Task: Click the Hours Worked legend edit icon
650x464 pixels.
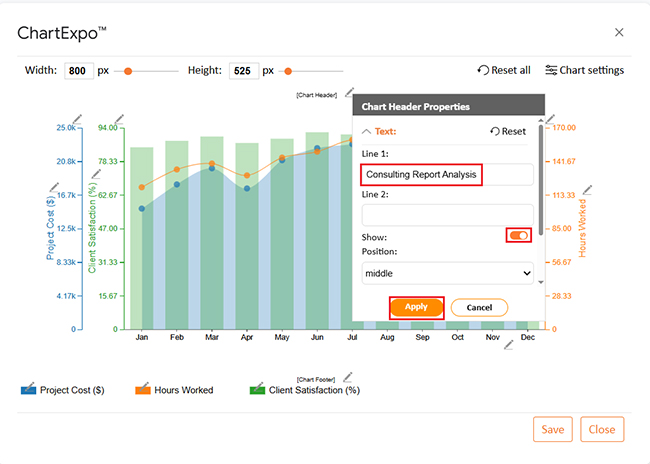Action: coord(141,389)
